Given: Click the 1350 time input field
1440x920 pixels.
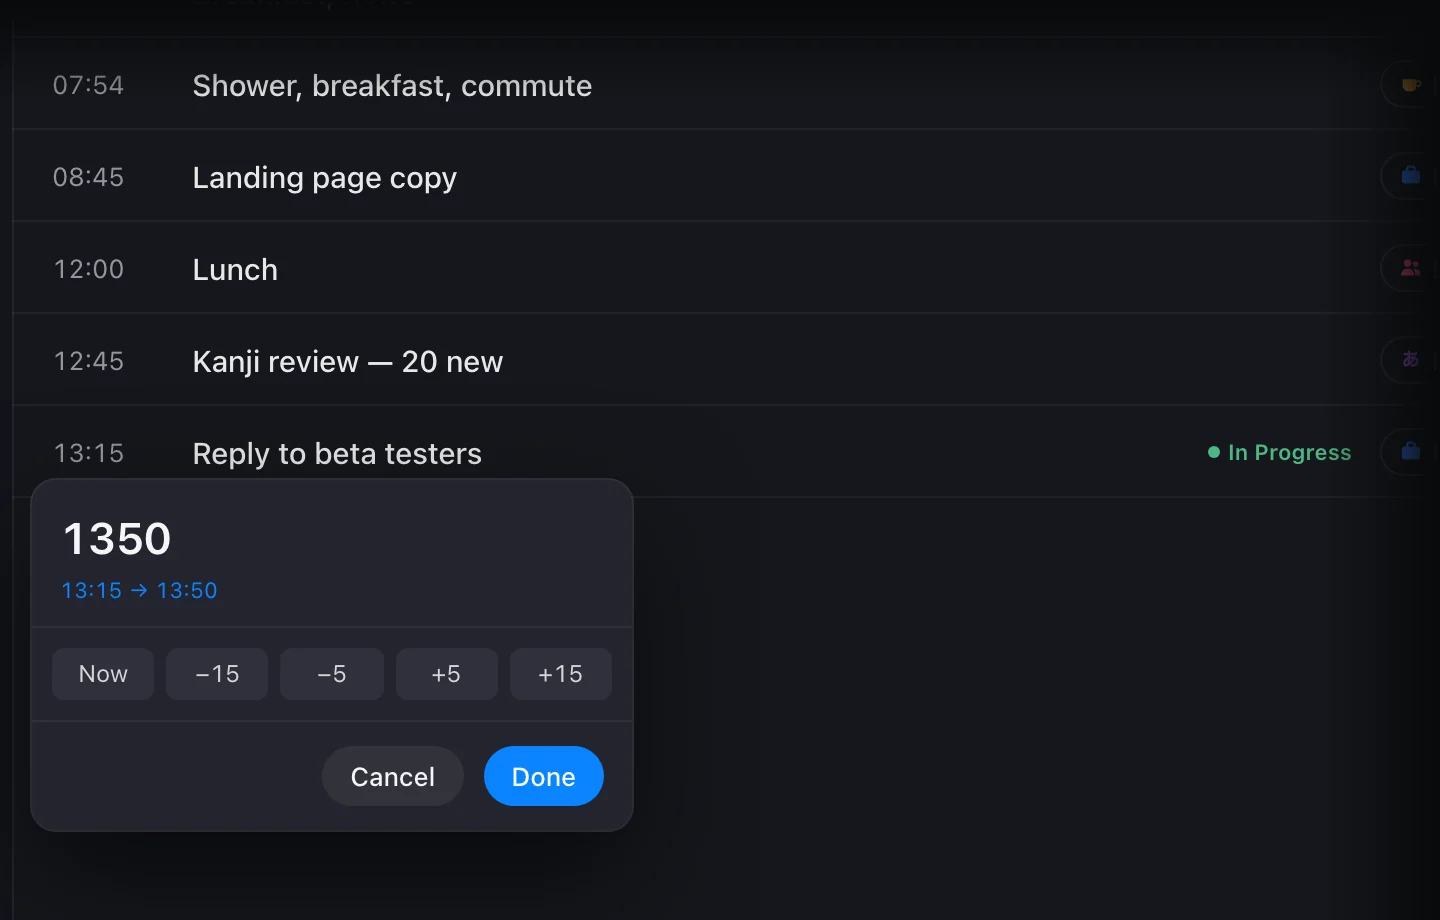Looking at the screenshot, I should point(332,538).
